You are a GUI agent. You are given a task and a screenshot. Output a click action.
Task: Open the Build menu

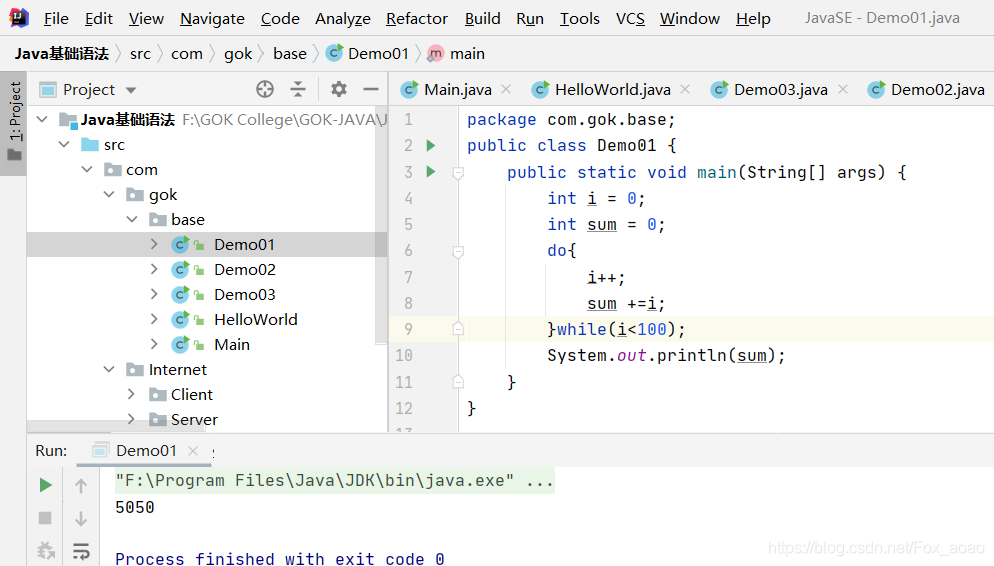(x=482, y=19)
